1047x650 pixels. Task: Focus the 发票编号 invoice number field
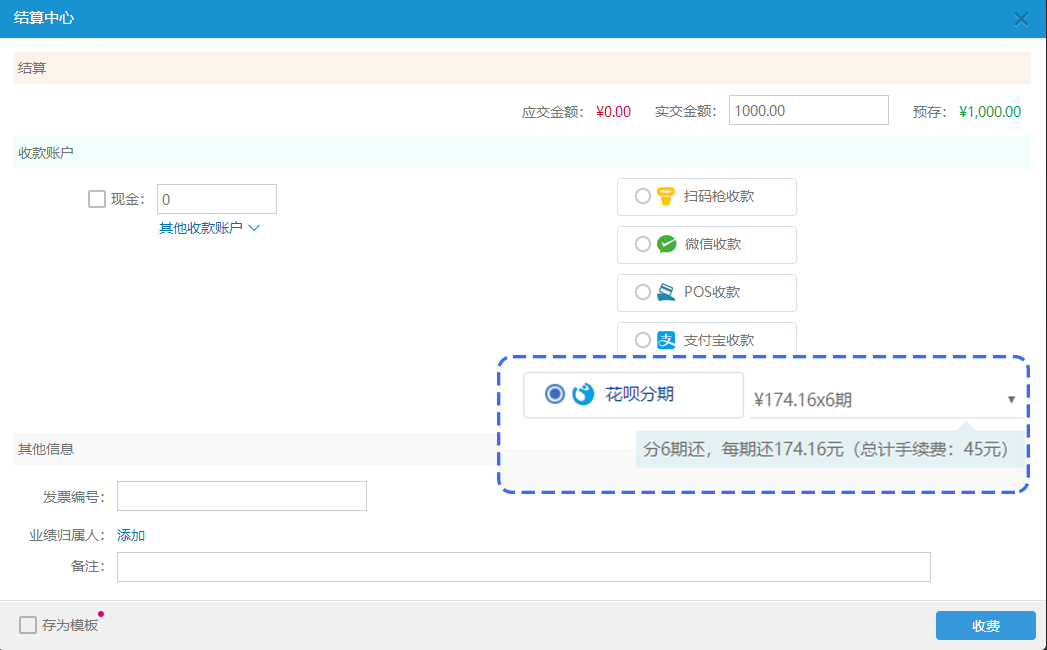[242, 496]
